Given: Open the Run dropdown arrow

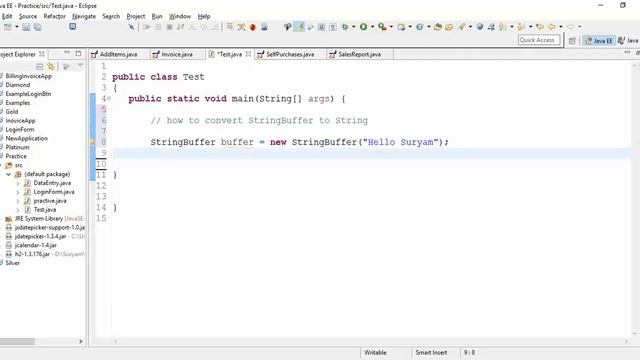Looking at the screenshot, I should tap(372, 27).
